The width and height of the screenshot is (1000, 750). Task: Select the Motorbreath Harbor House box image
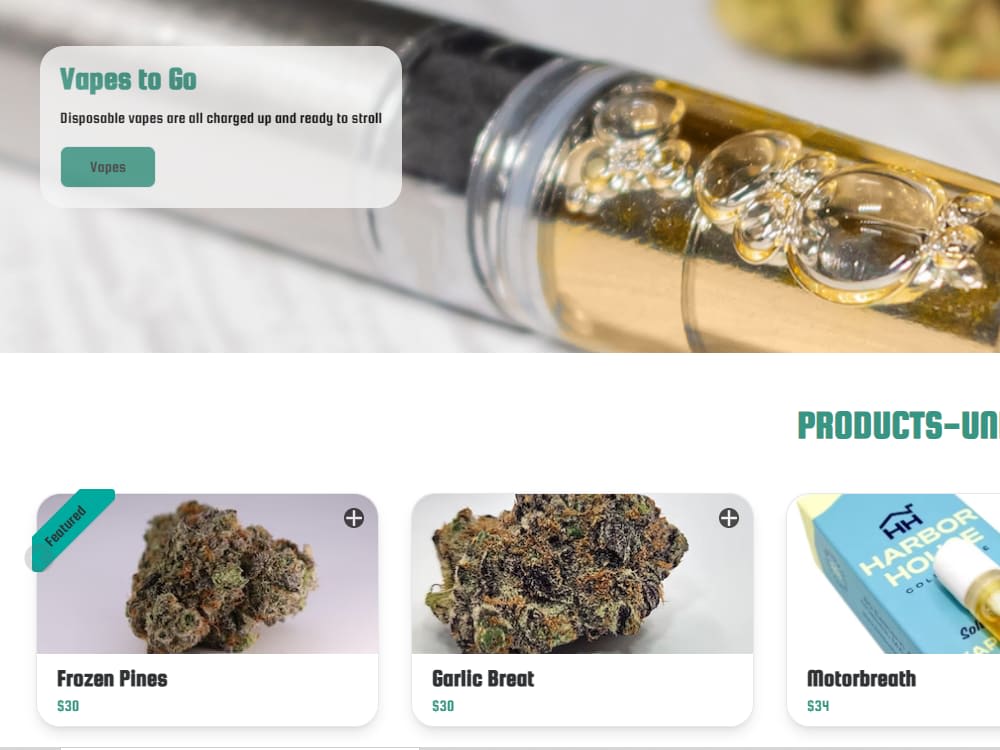[x=893, y=573]
